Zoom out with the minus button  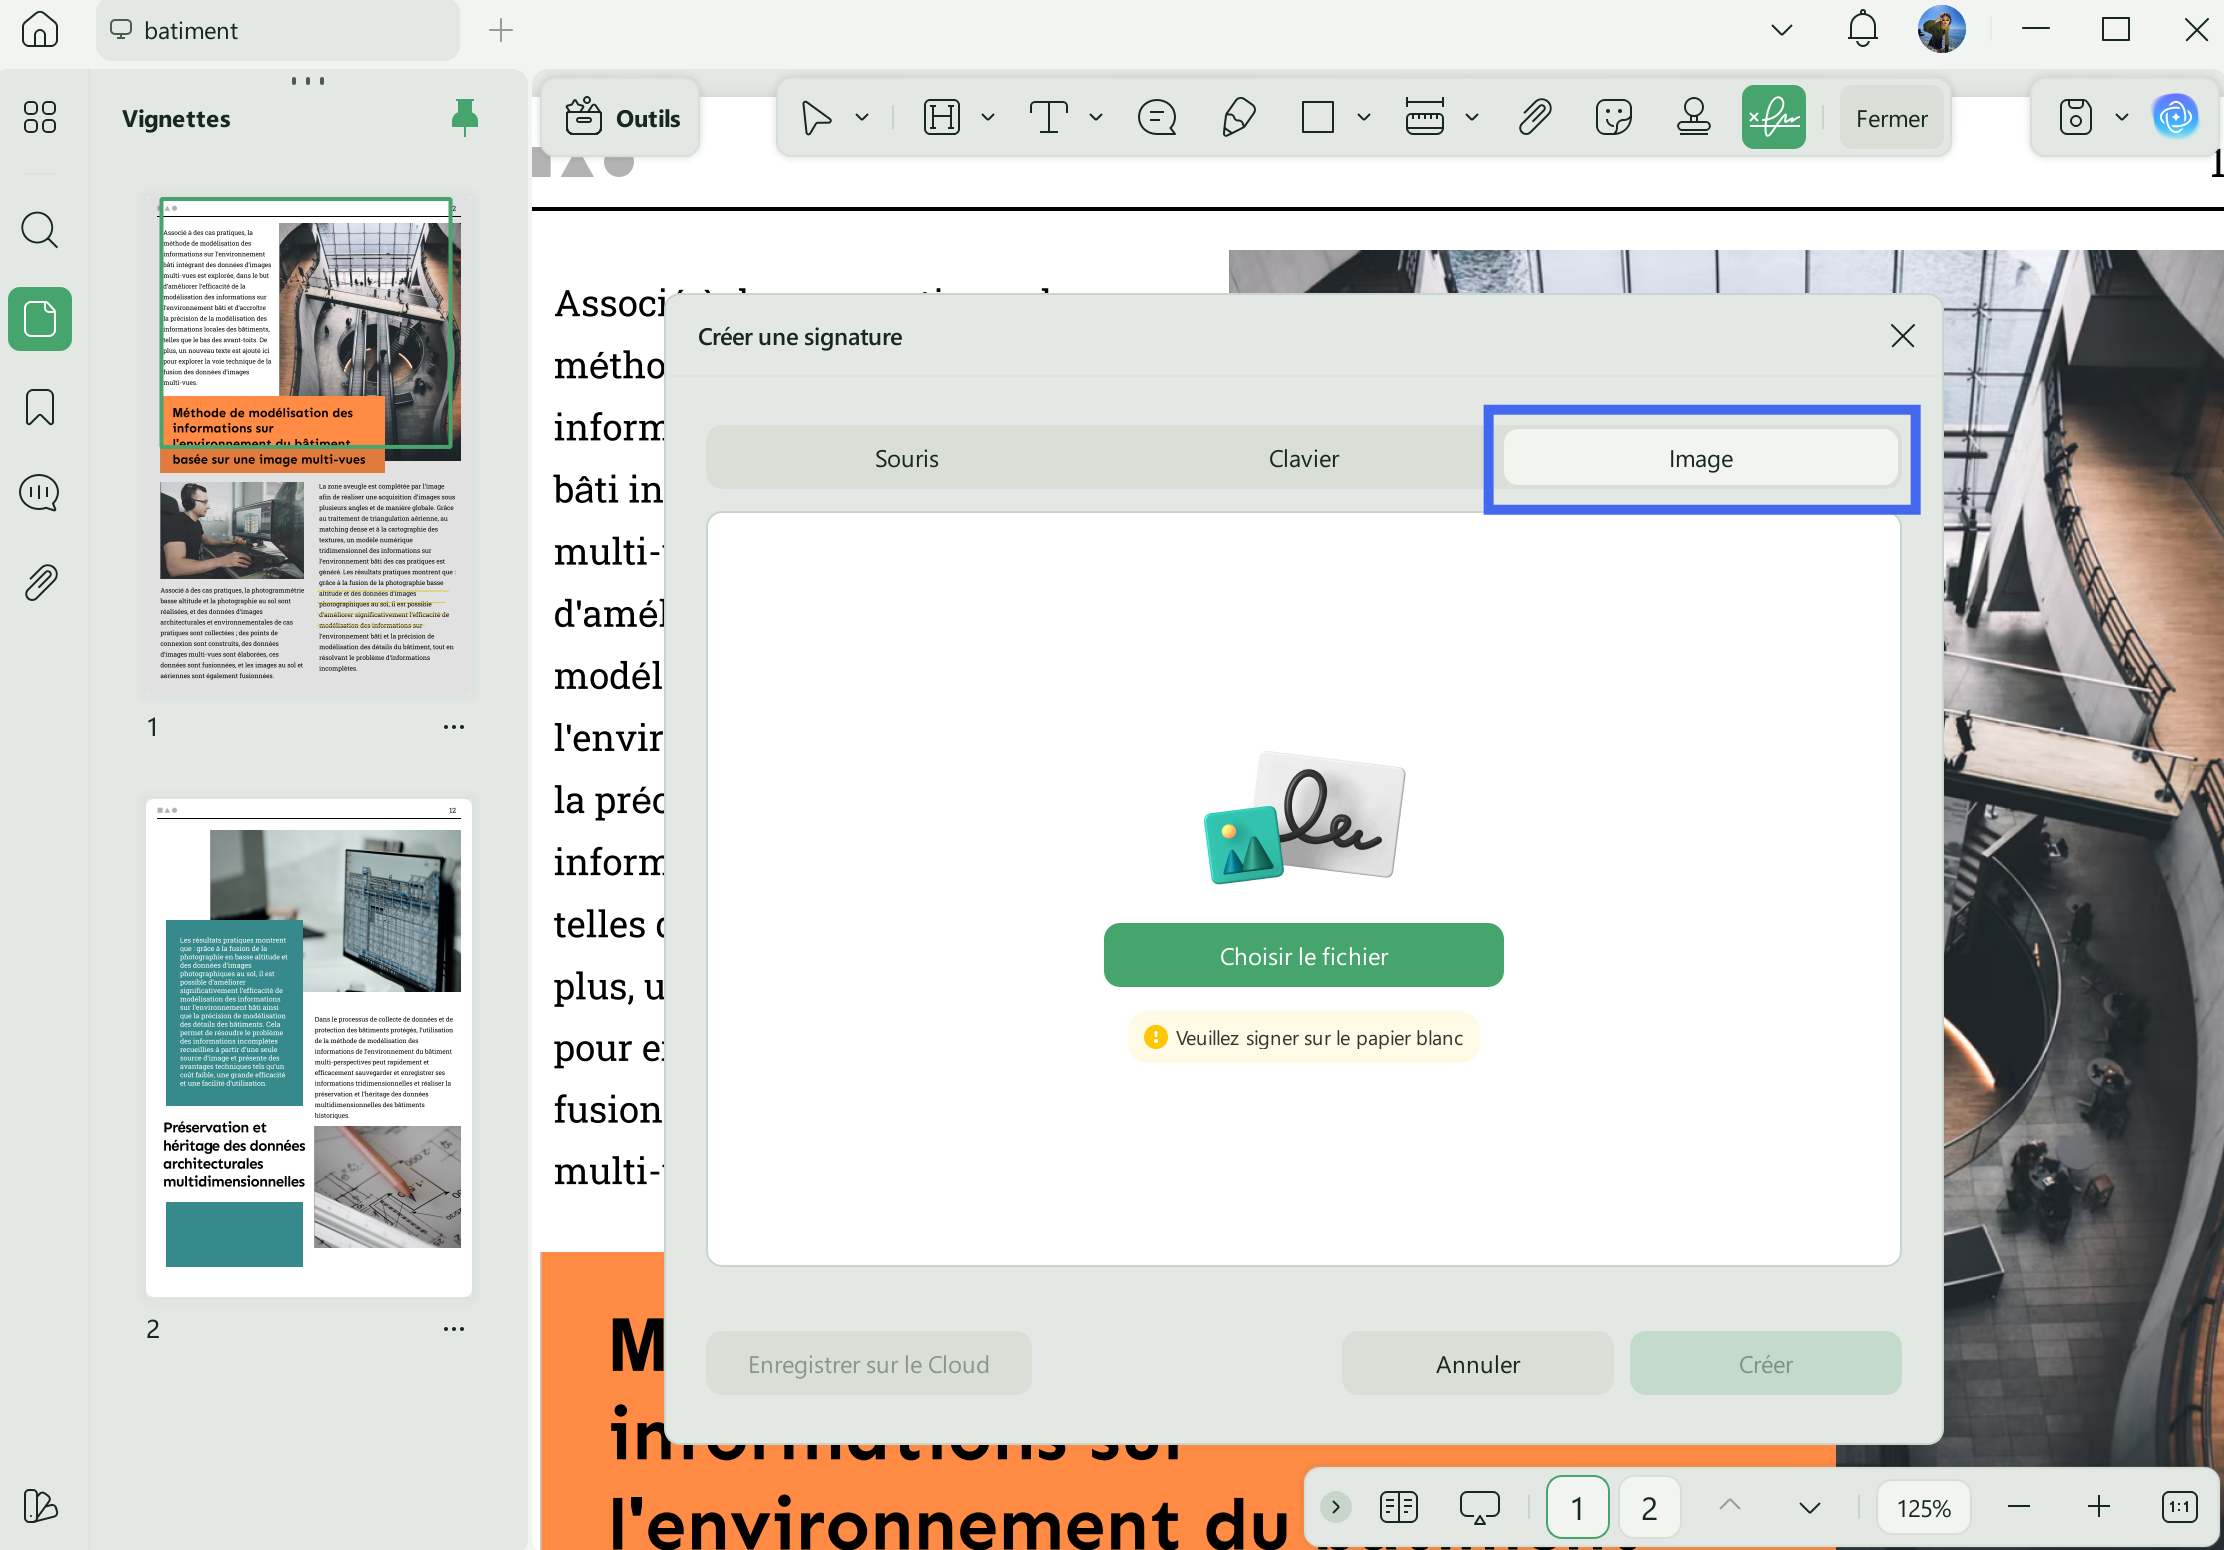tap(2019, 1507)
